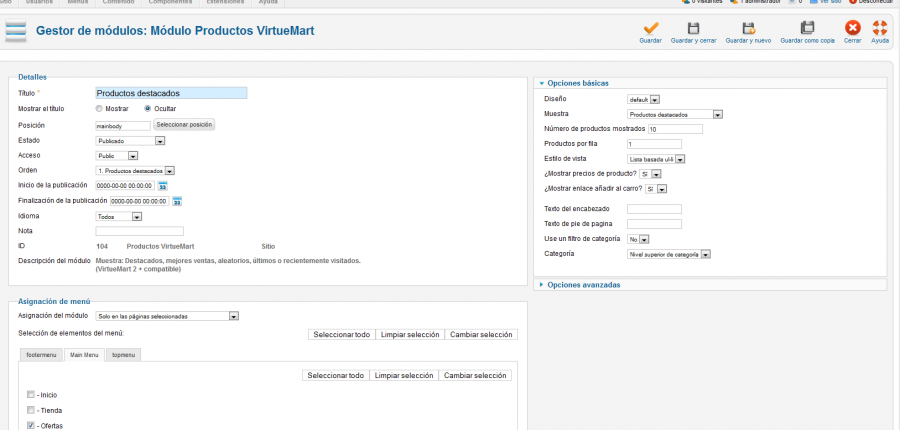The width and height of the screenshot is (900, 430).
Task: Click the Posición field showing mainbody
Action: (x=123, y=125)
